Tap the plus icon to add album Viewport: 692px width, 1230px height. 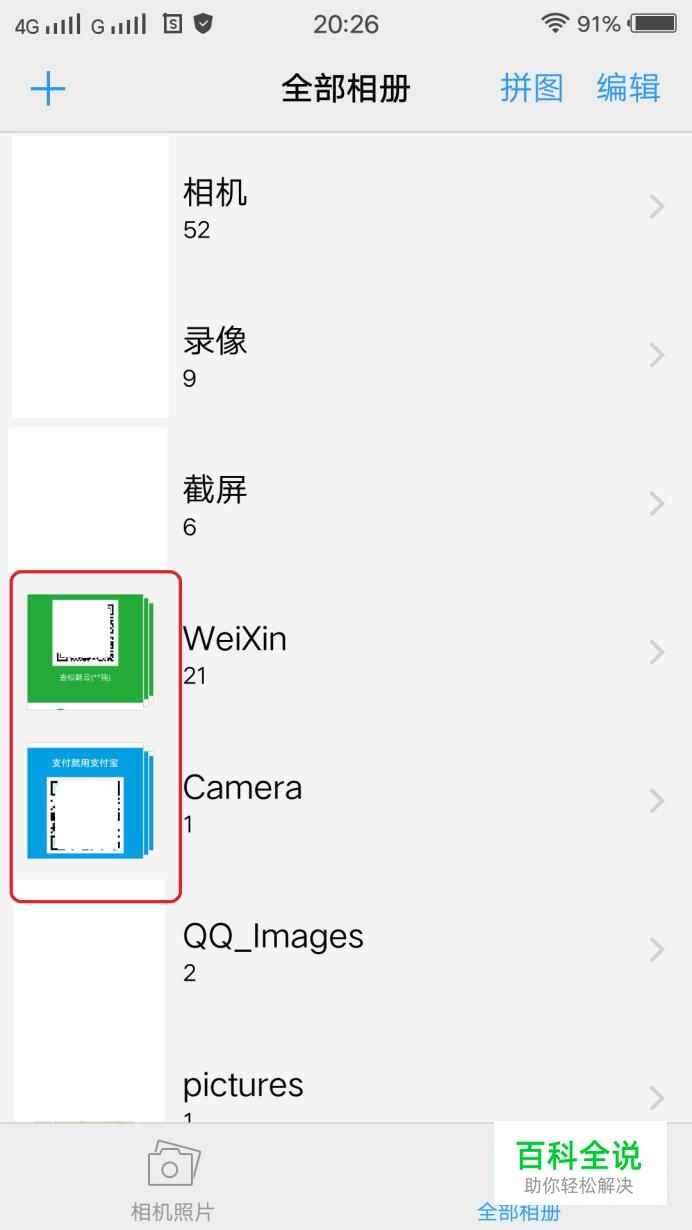(48, 89)
